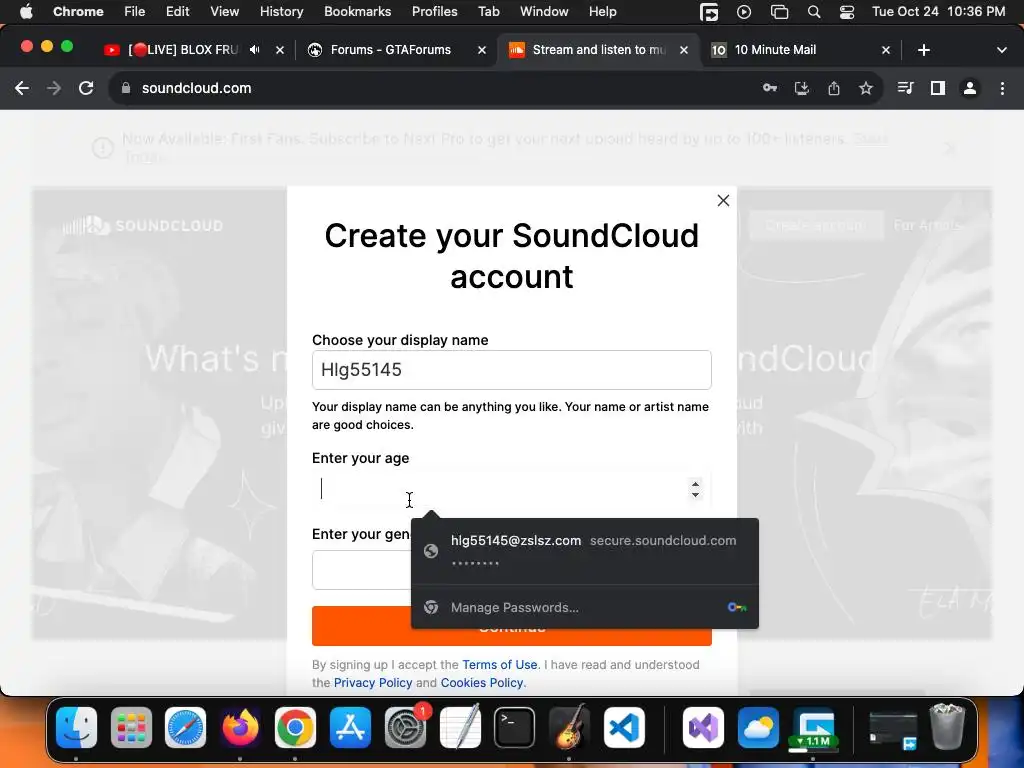Switch to the 10 Minute Mail tab
This screenshot has height=768, width=1024.
775,50
